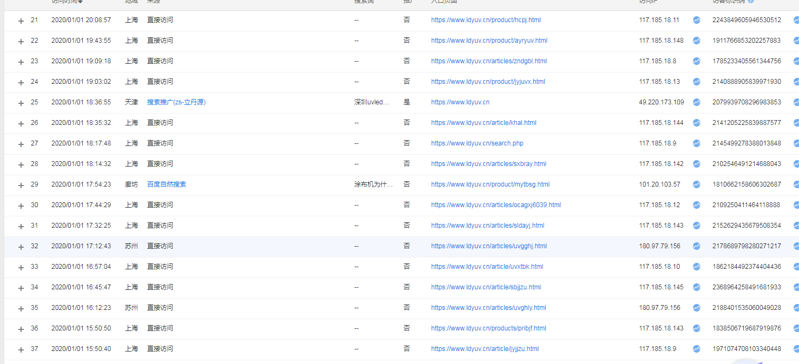This screenshot has height=364, width=799.
Task: Expand visit row 34 details
Action: coord(21,288)
